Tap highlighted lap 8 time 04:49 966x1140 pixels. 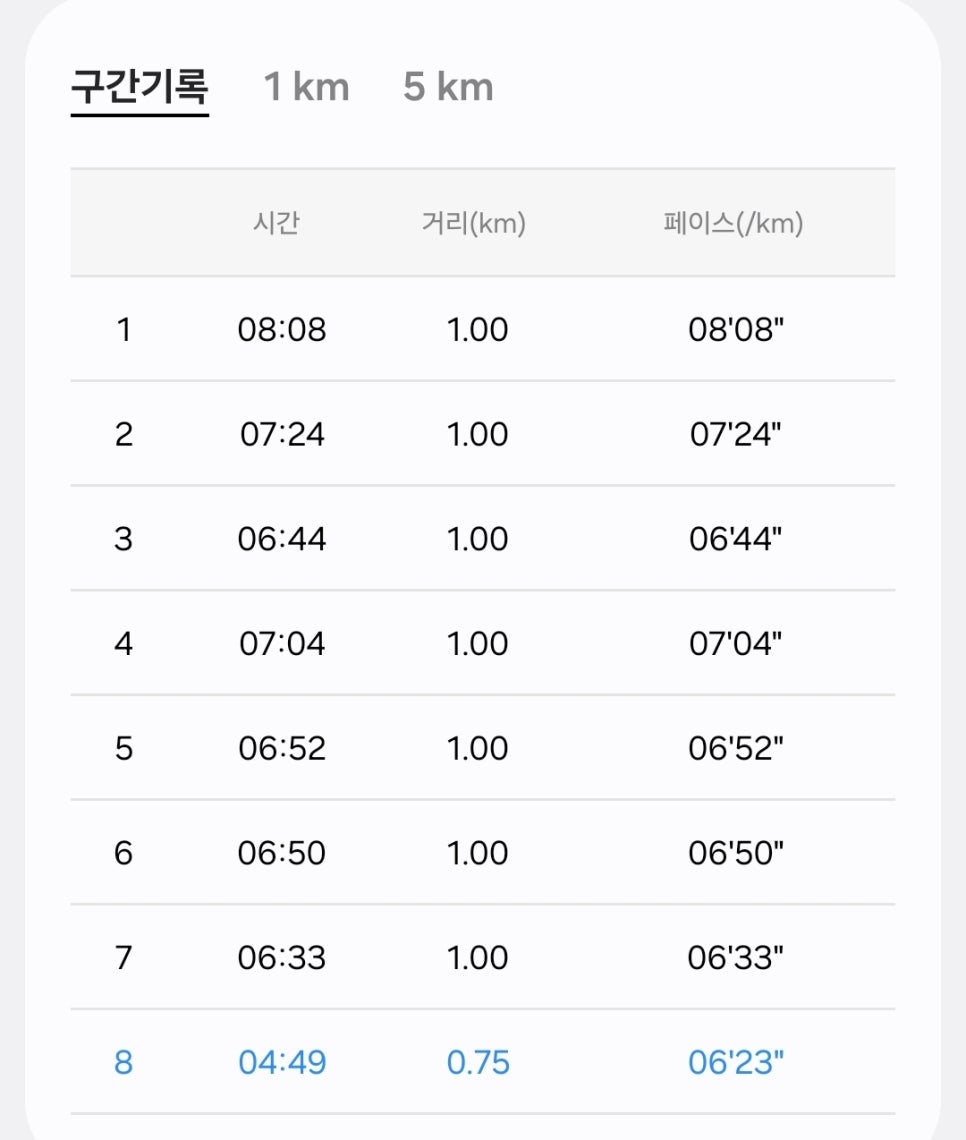(282, 1062)
